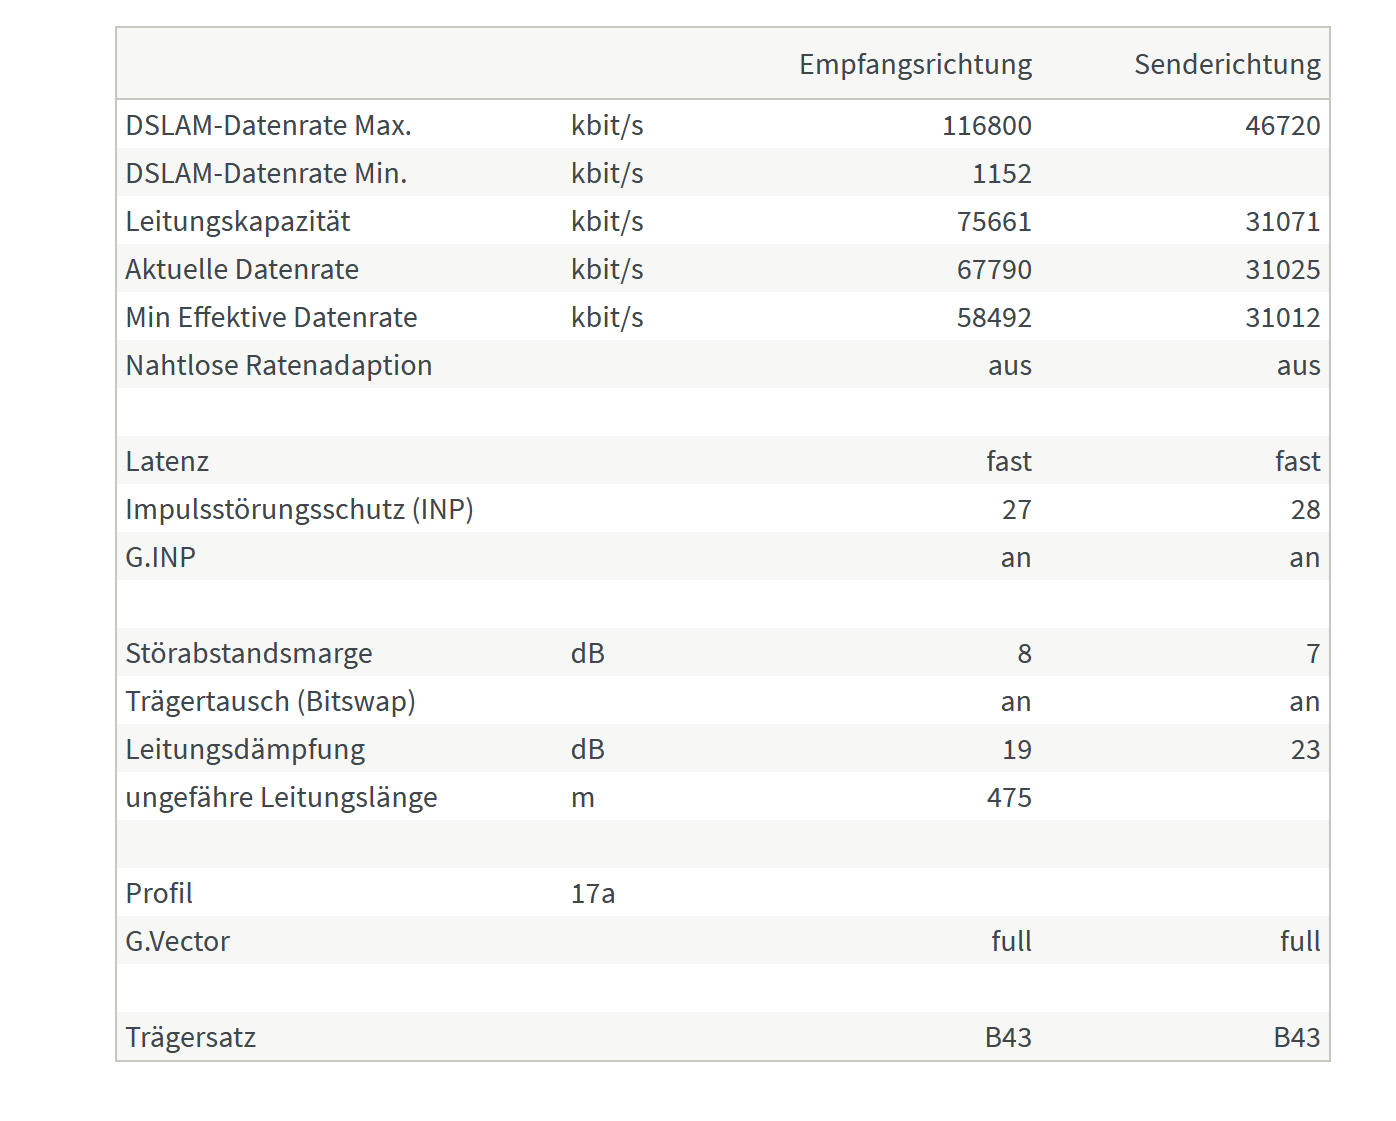Select the Leitungsdämpfung row label

[x=245, y=749]
